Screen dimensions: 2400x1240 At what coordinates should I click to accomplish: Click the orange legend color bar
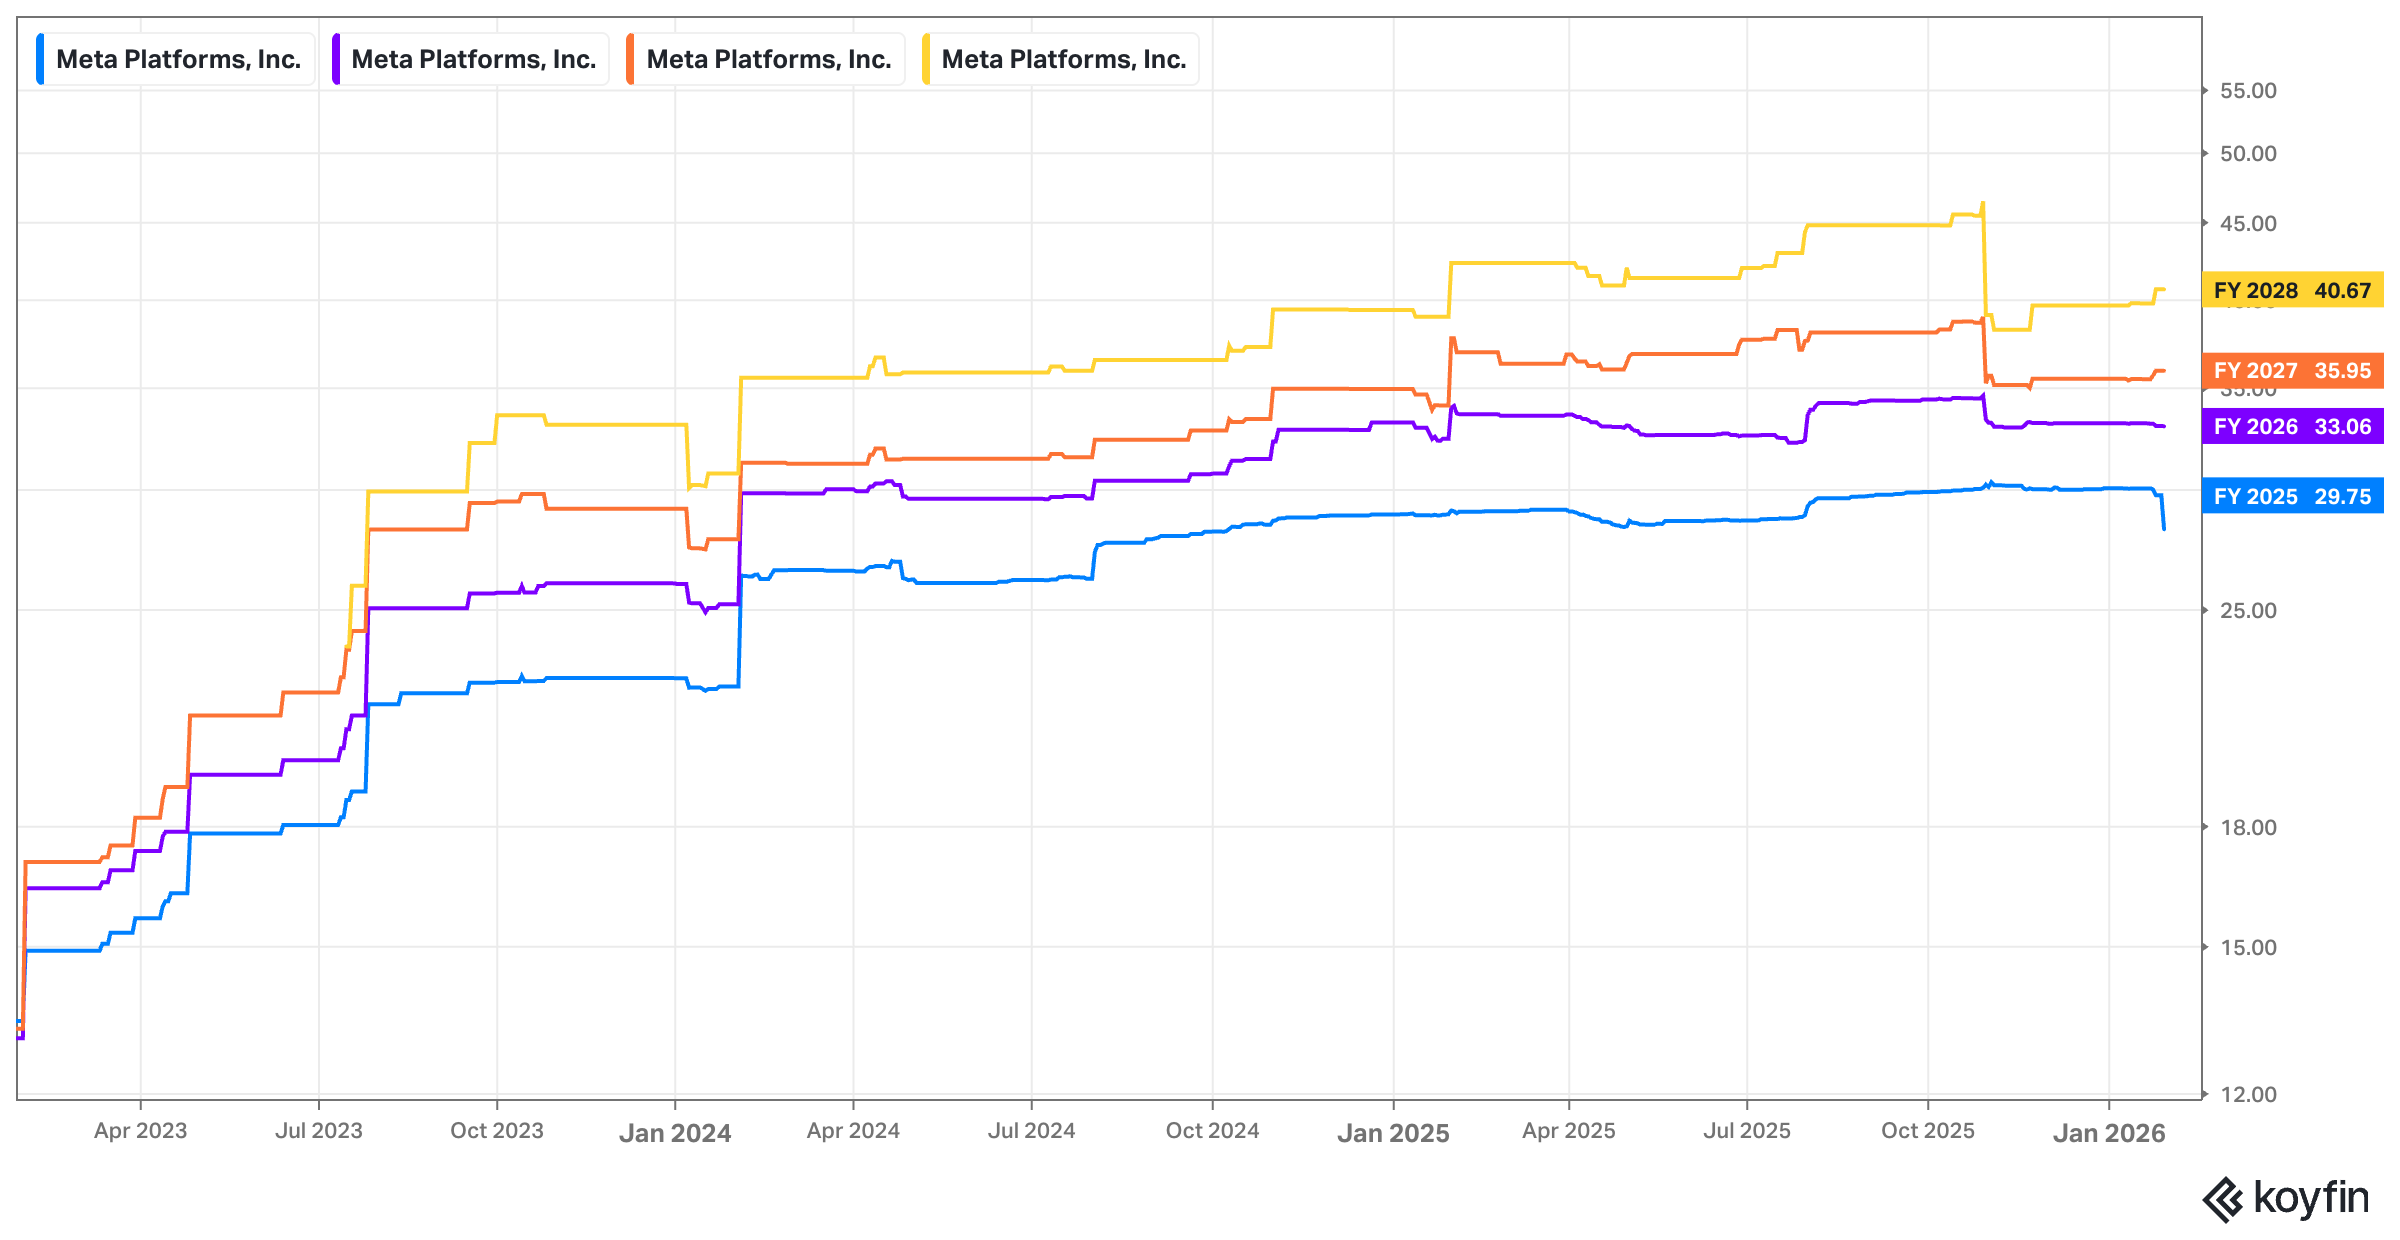point(630,59)
